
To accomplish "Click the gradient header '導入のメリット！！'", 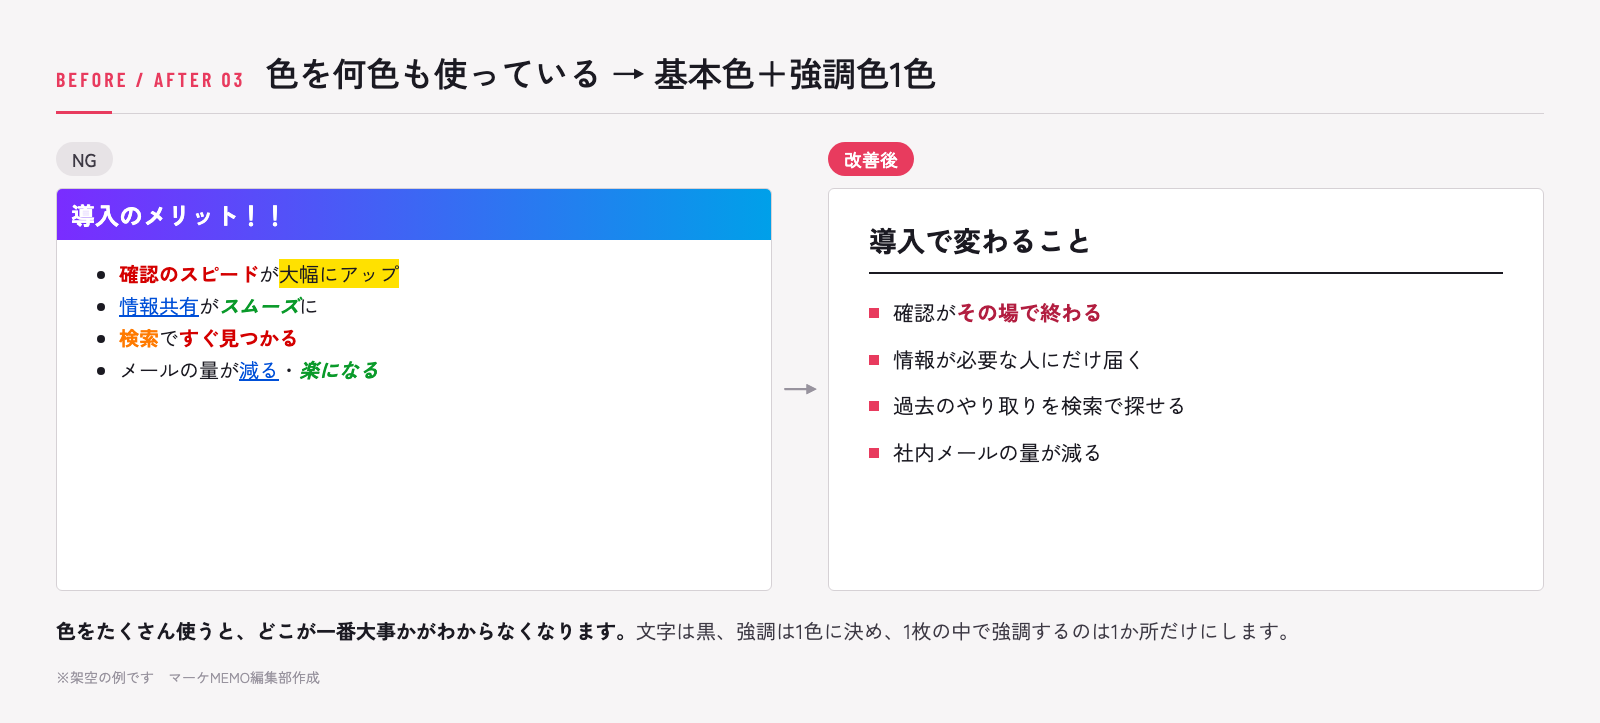I will click(414, 215).
